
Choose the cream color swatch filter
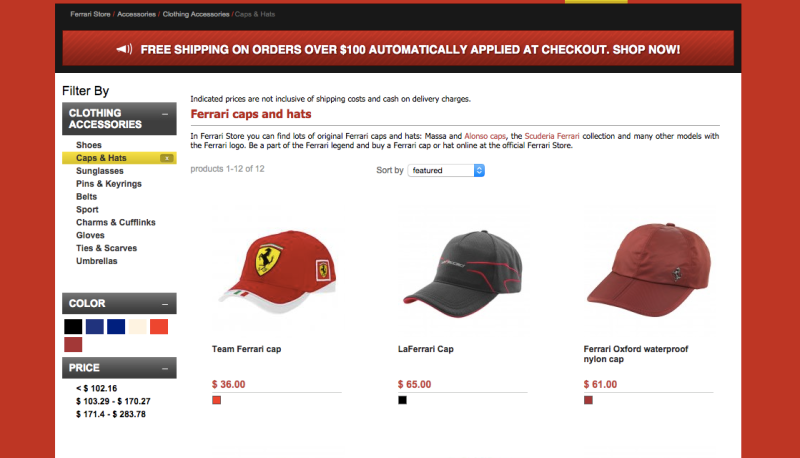click(x=137, y=326)
